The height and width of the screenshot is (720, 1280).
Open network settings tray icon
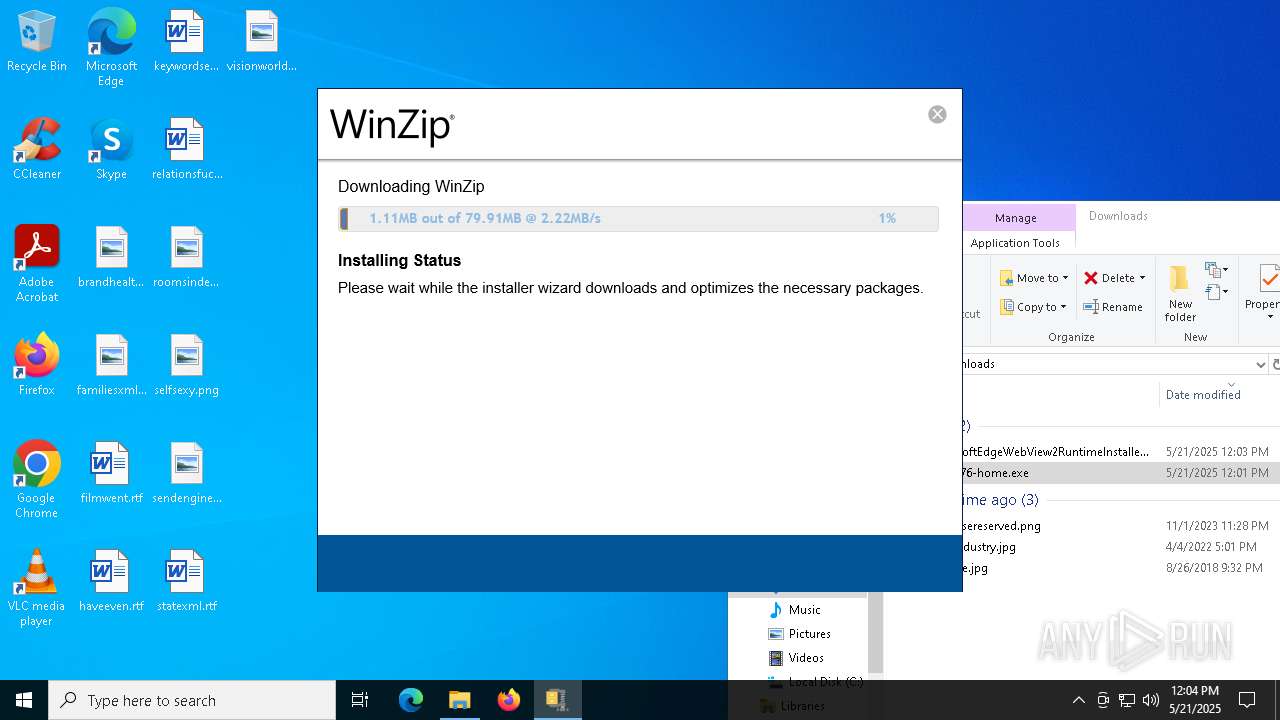coord(1127,700)
